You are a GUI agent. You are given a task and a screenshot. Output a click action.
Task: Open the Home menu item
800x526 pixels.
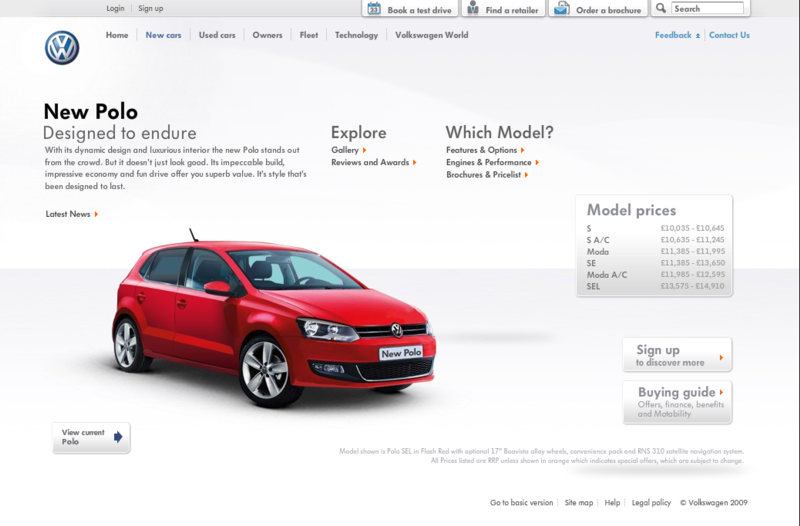point(117,35)
